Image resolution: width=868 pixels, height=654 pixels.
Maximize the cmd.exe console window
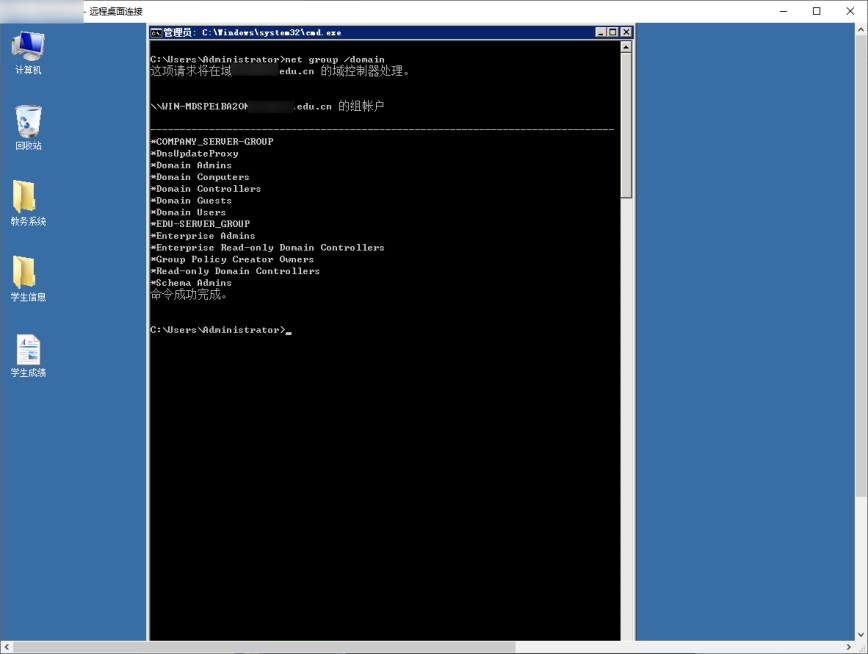(x=613, y=32)
